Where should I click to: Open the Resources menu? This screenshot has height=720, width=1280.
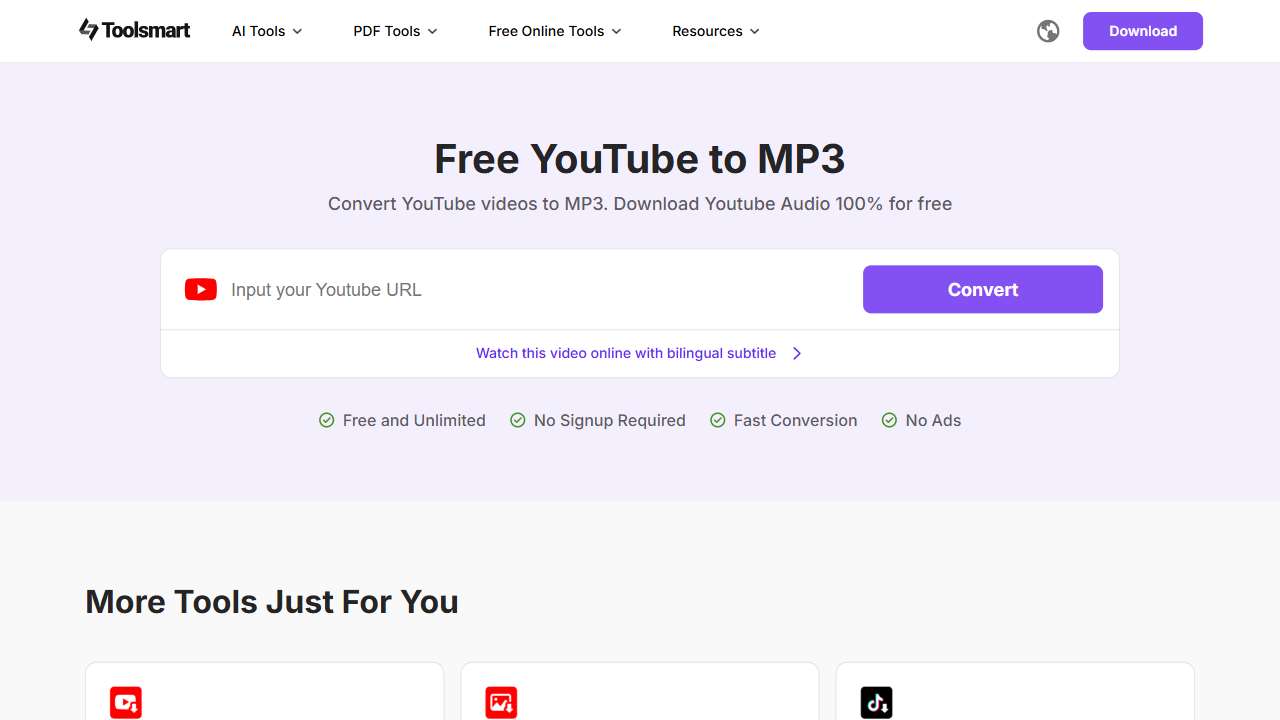pos(714,31)
